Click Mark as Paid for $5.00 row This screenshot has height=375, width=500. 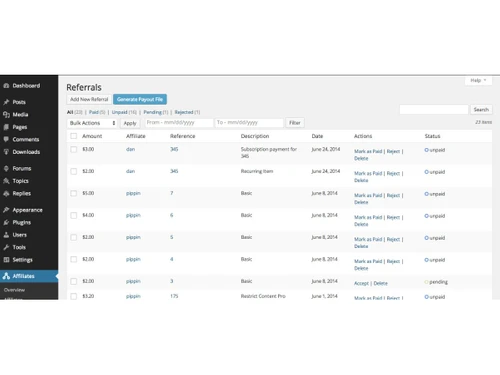(x=368, y=195)
